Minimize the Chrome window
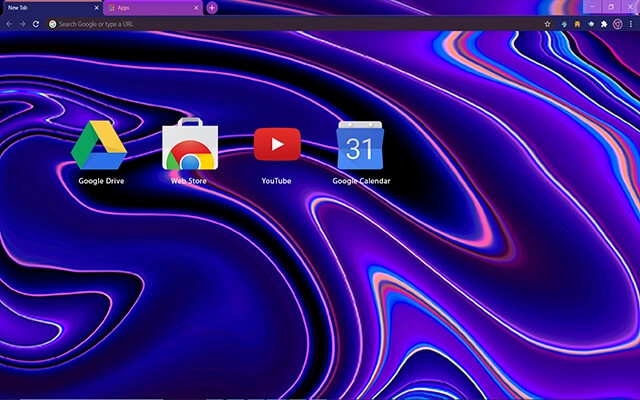The width and height of the screenshot is (640, 400). (593, 7)
